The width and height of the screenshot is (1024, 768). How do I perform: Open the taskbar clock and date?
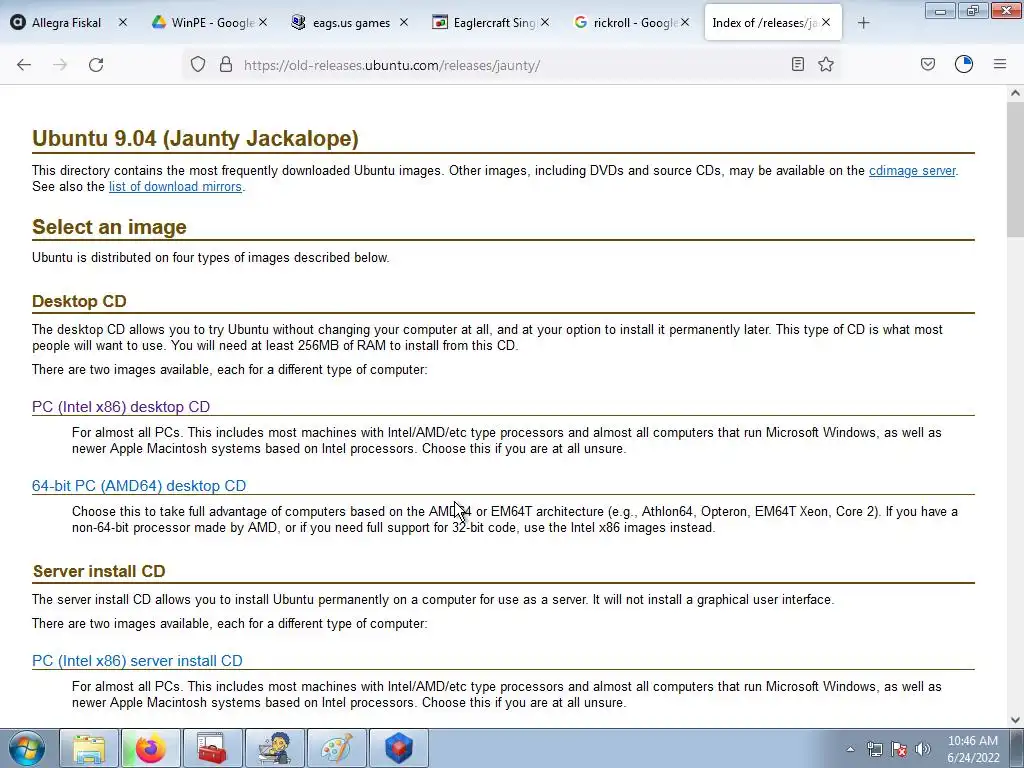click(973, 749)
